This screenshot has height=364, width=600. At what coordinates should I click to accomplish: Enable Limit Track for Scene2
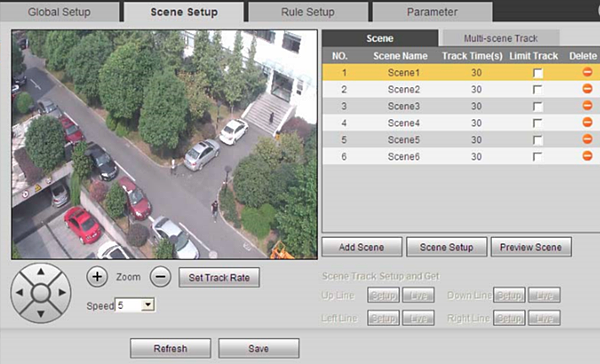[538, 90]
